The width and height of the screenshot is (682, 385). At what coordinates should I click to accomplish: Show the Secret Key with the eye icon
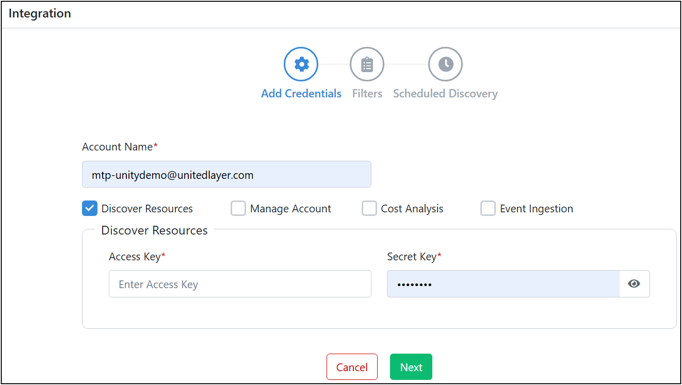click(x=634, y=284)
